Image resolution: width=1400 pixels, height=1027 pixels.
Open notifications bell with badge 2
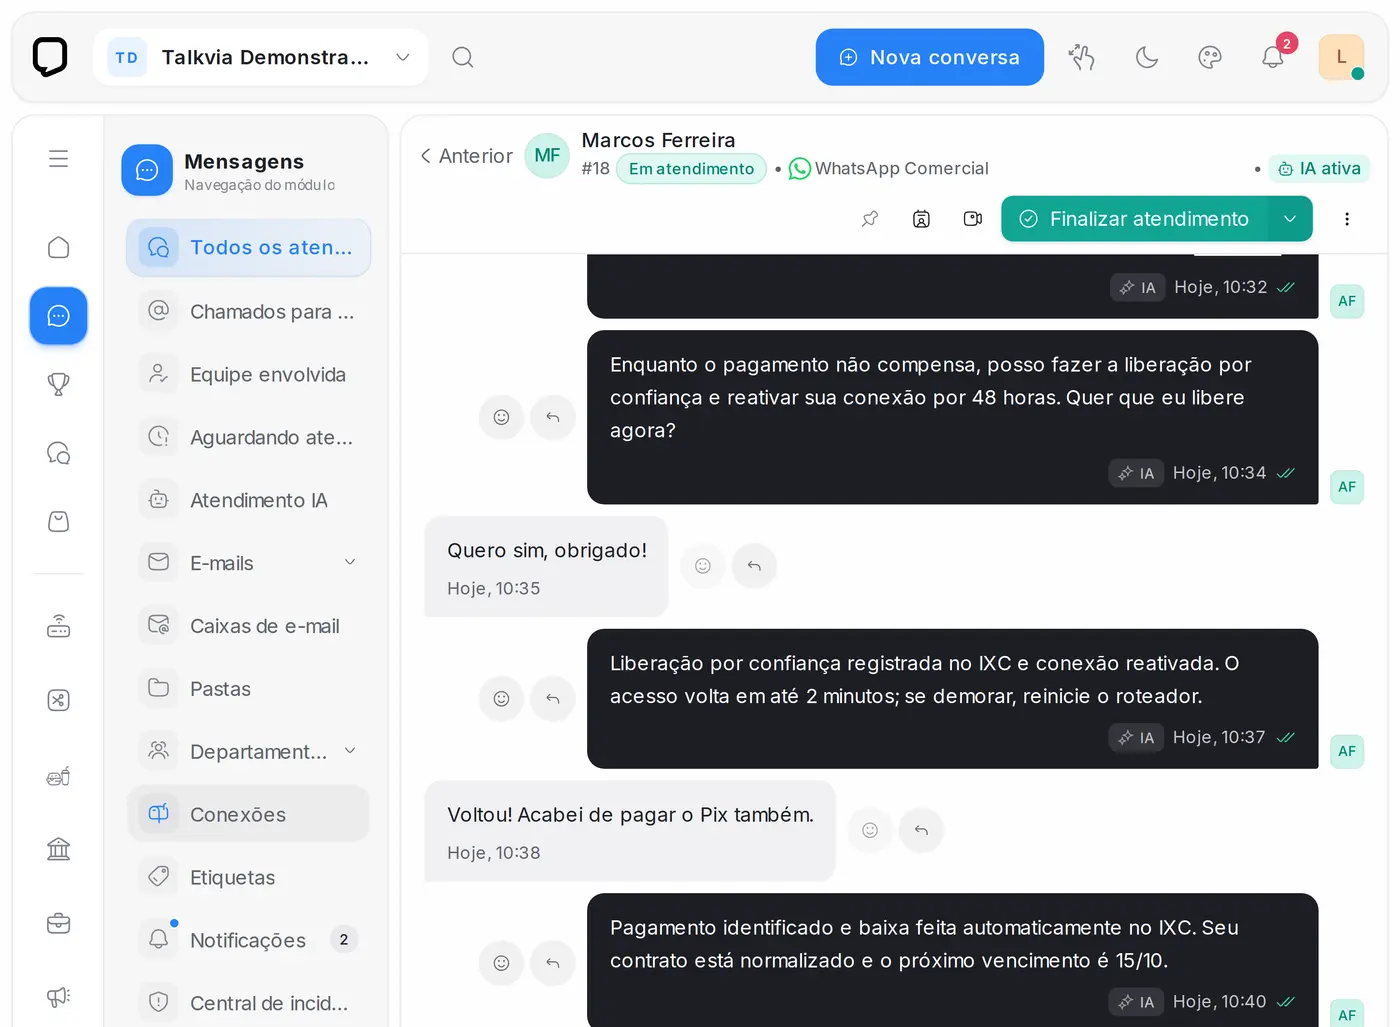point(1273,57)
